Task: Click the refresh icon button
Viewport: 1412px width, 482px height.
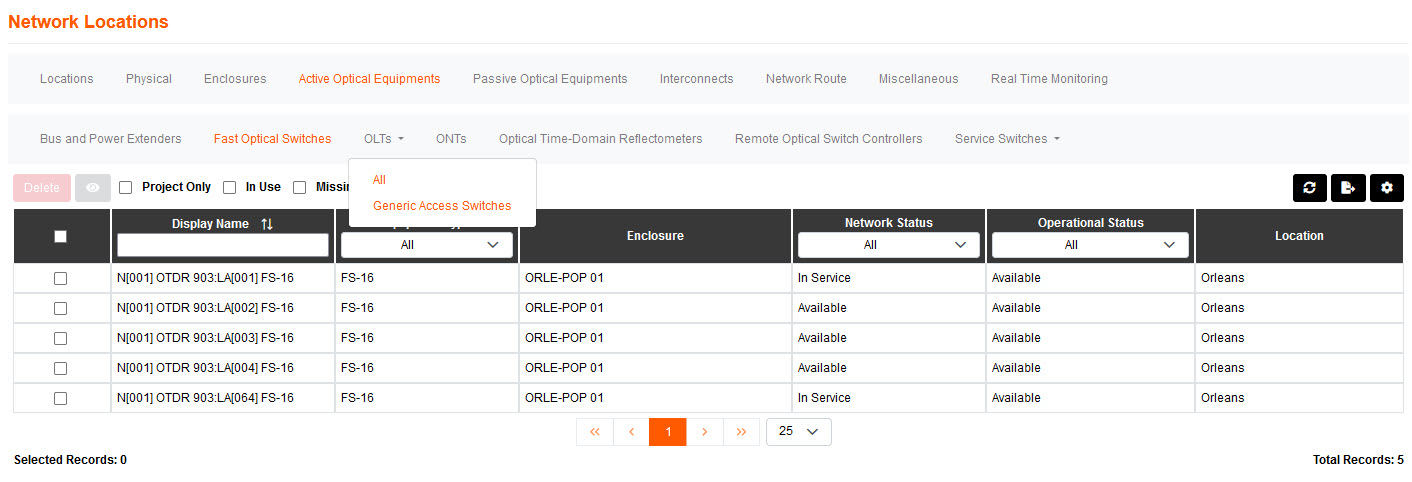Action: 1310,188
